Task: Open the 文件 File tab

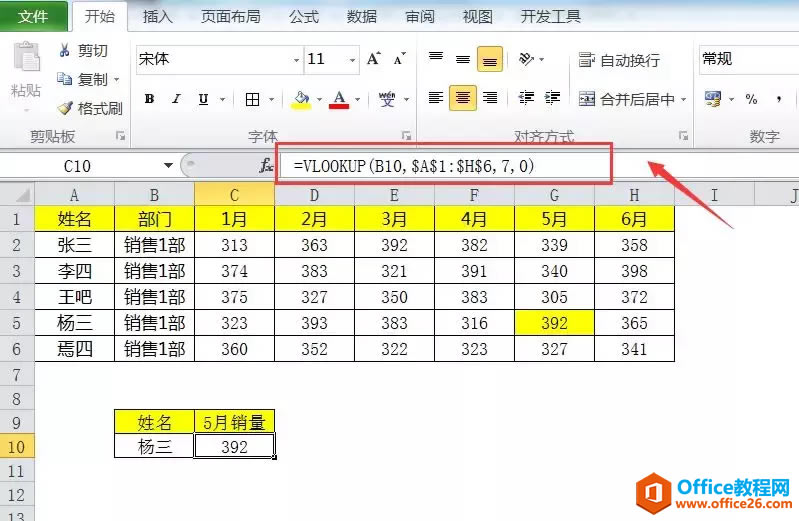Action: [33, 16]
